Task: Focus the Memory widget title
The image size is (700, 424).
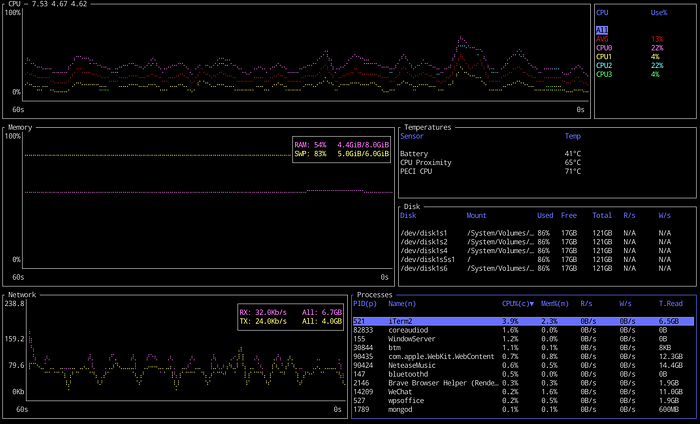Action: 20,128
